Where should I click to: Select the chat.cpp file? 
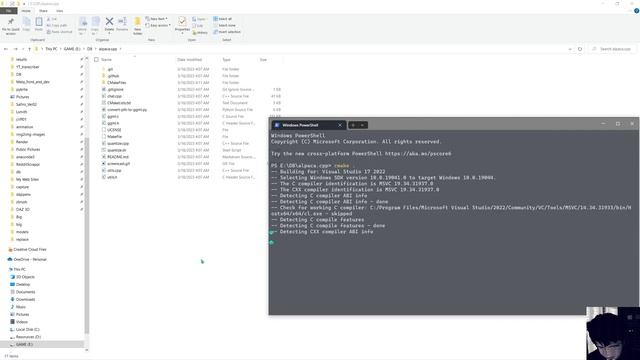[x=115, y=96]
